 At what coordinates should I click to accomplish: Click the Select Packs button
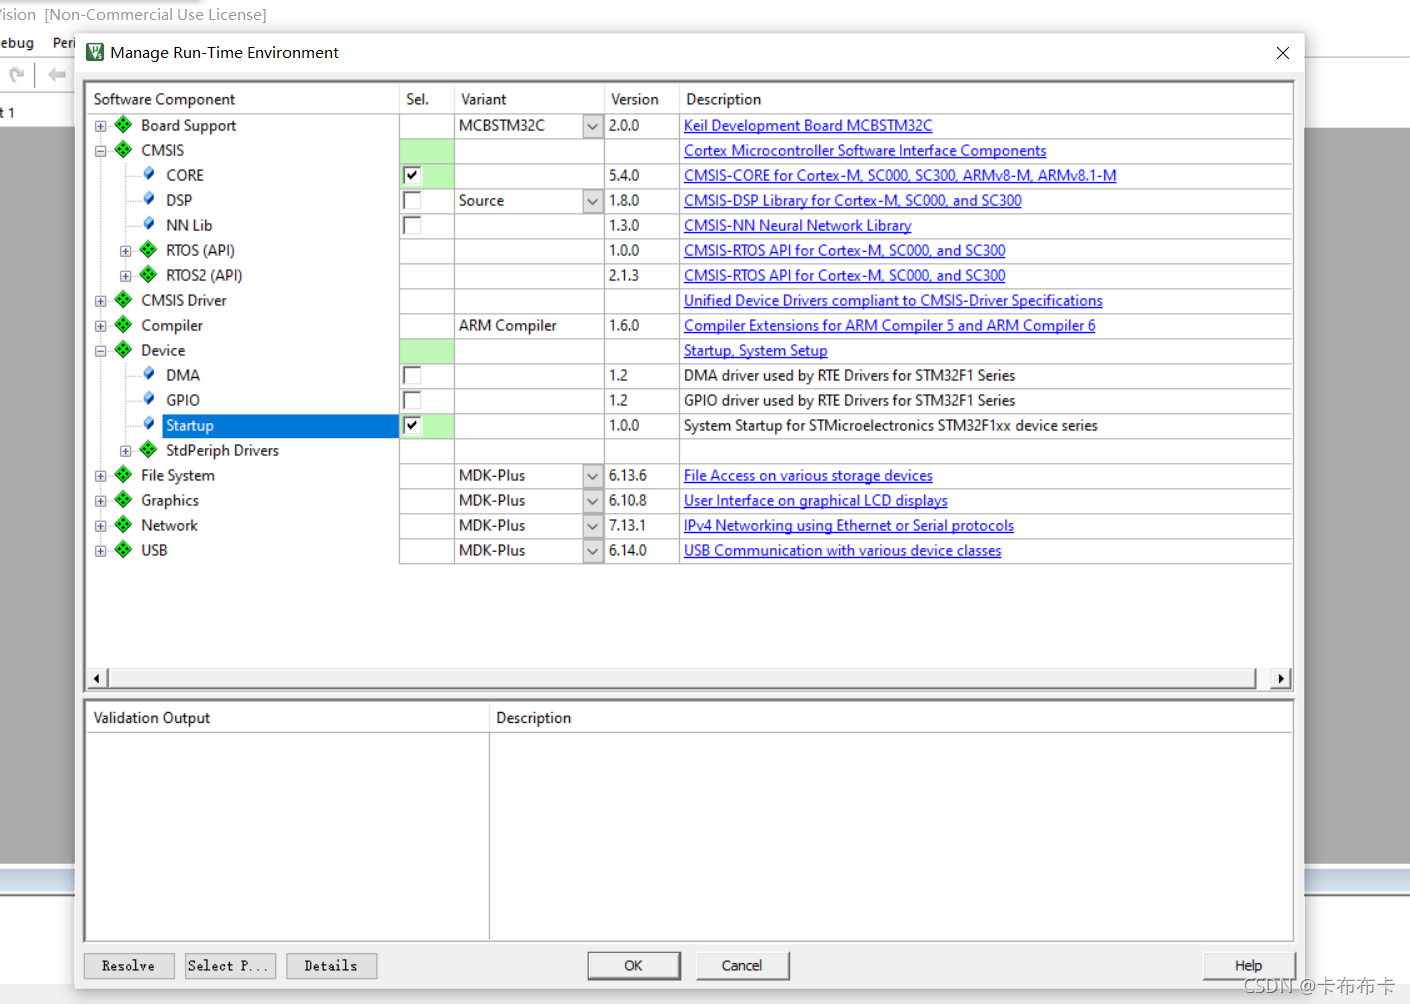pos(229,966)
